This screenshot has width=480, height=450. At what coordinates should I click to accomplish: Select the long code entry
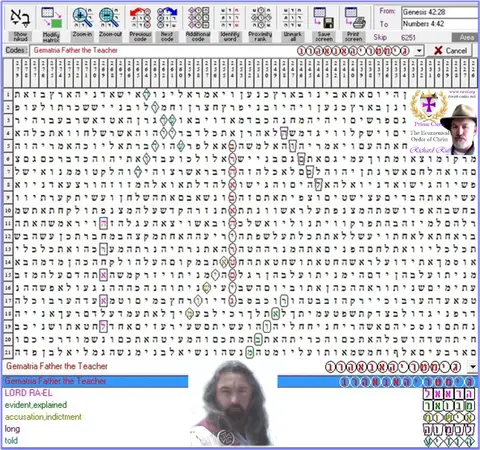click(12, 429)
